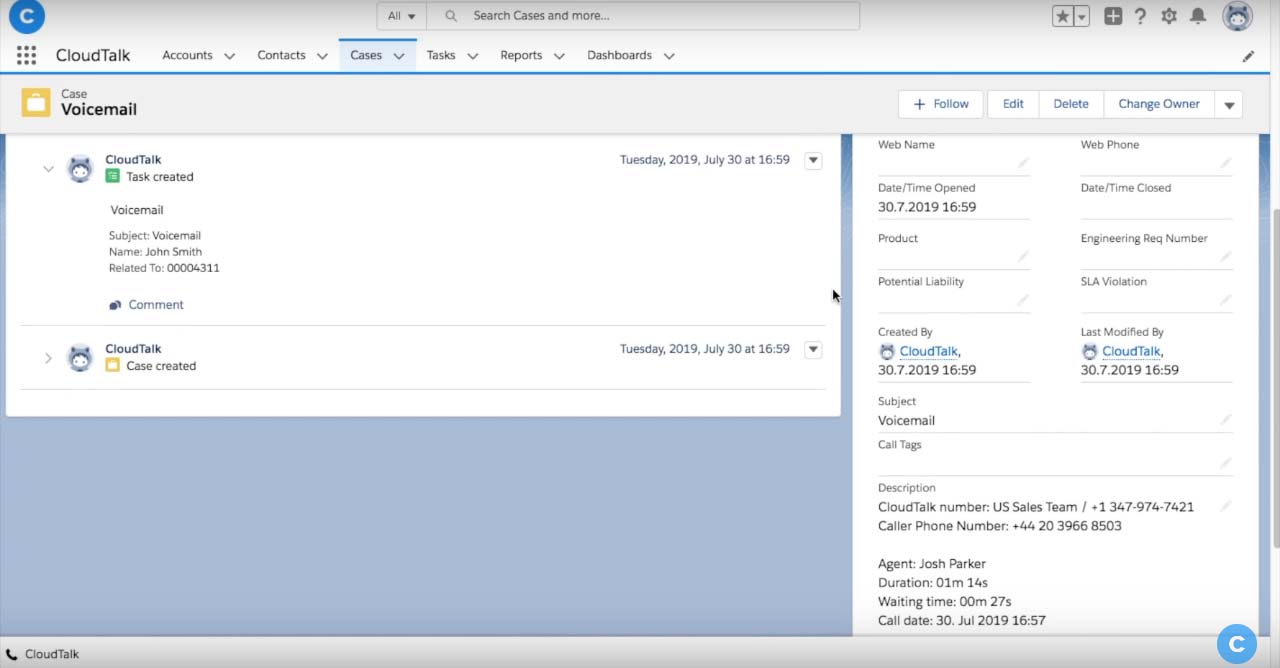Collapse the Task created feed item
The height and width of the screenshot is (668, 1280).
(x=48, y=169)
